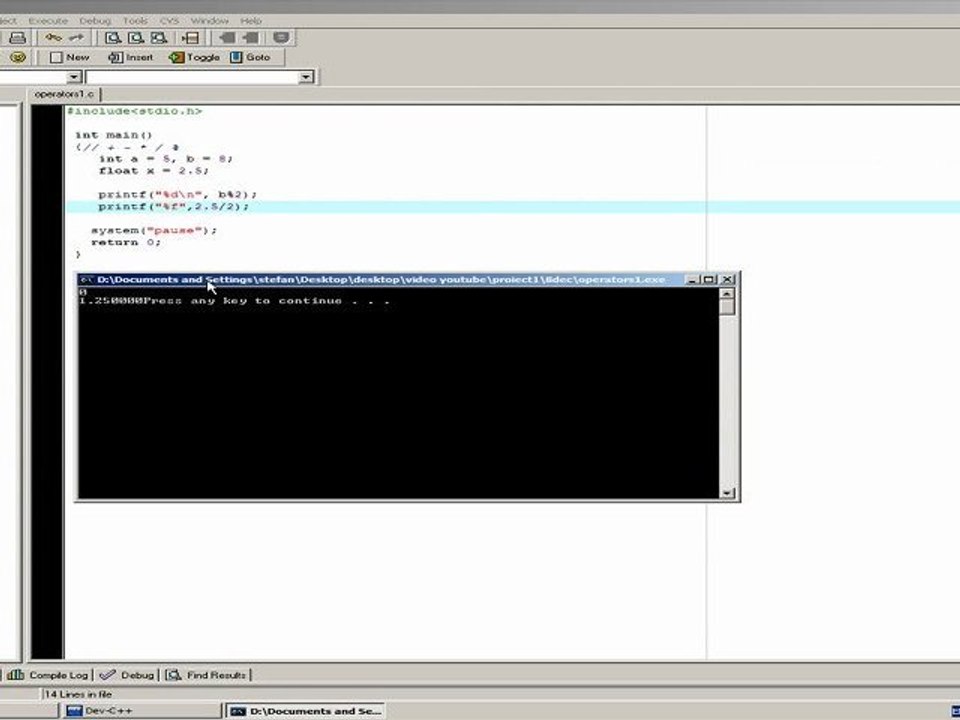
Task: Open the Execute menu
Action: (x=48, y=21)
